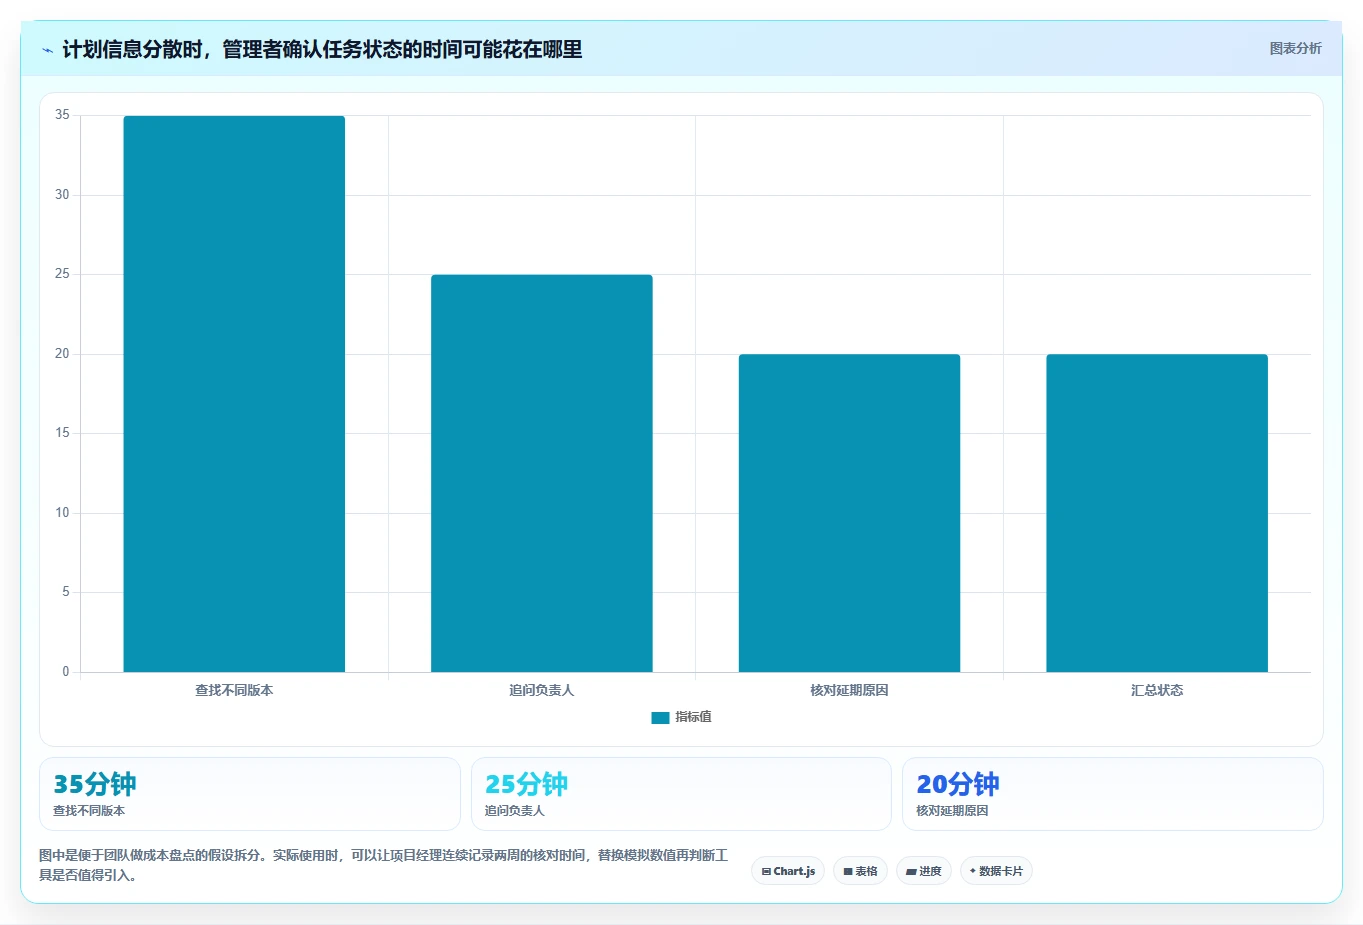Click the 查找不同版本 caption under 35分钟

pyautogui.click(x=89, y=811)
